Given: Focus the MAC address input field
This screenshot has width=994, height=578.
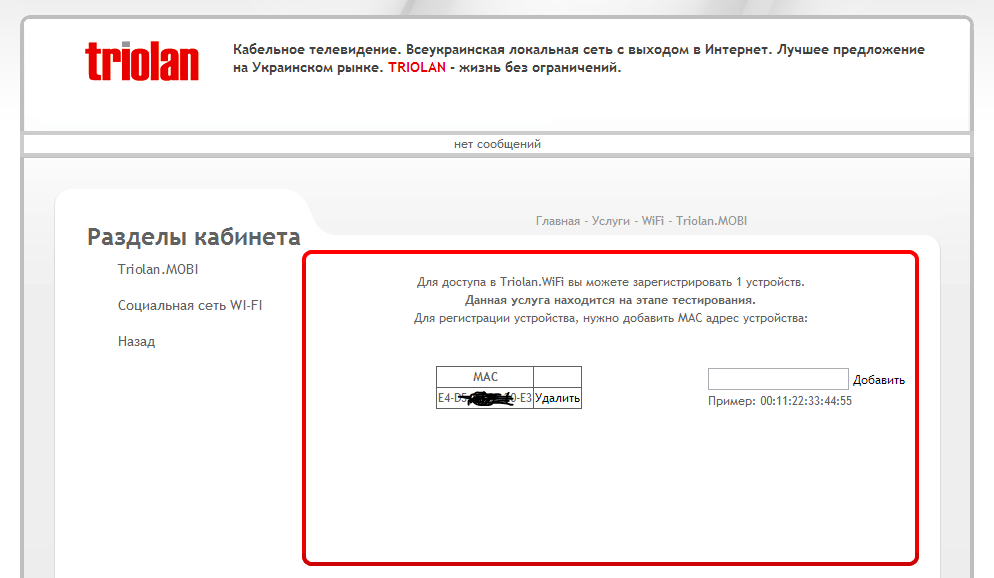Looking at the screenshot, I should (778, 379).
